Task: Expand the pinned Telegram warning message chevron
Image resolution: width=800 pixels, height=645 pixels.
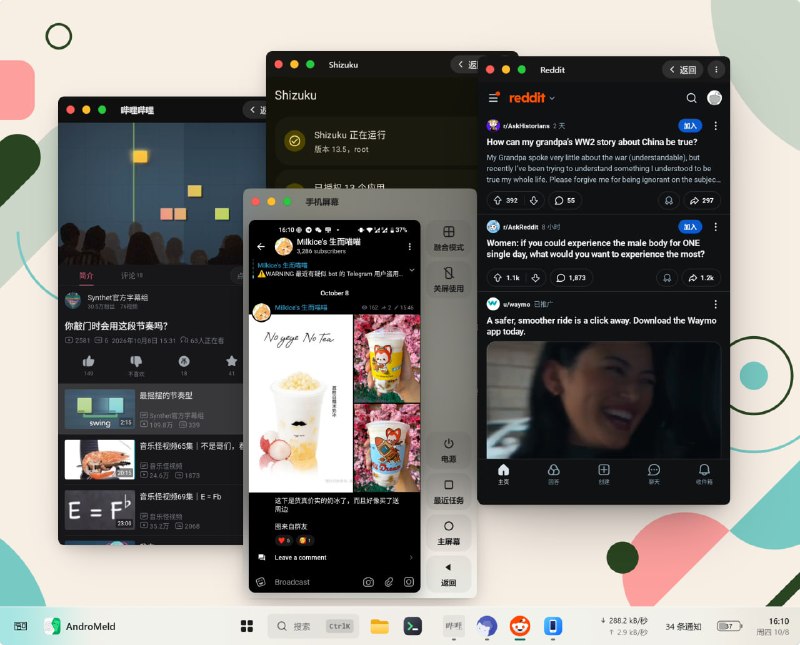Action: [x=412, y=270]
